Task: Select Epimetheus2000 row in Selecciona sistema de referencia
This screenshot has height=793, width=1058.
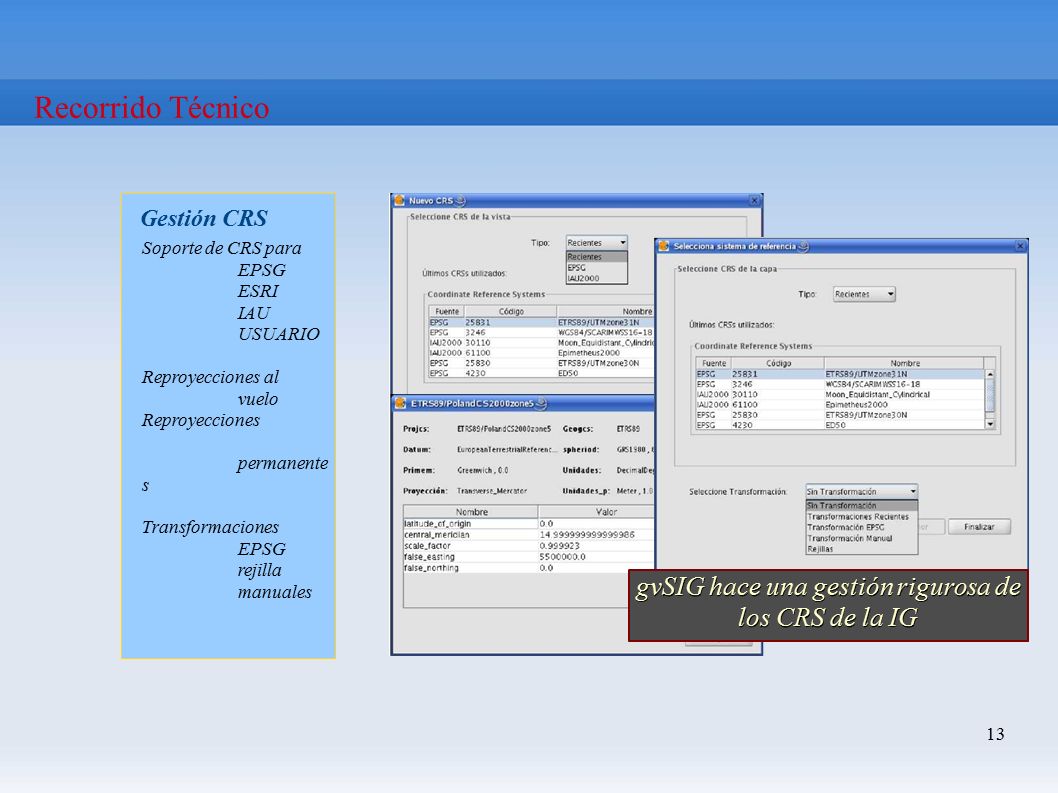Action: click(840, 404)
